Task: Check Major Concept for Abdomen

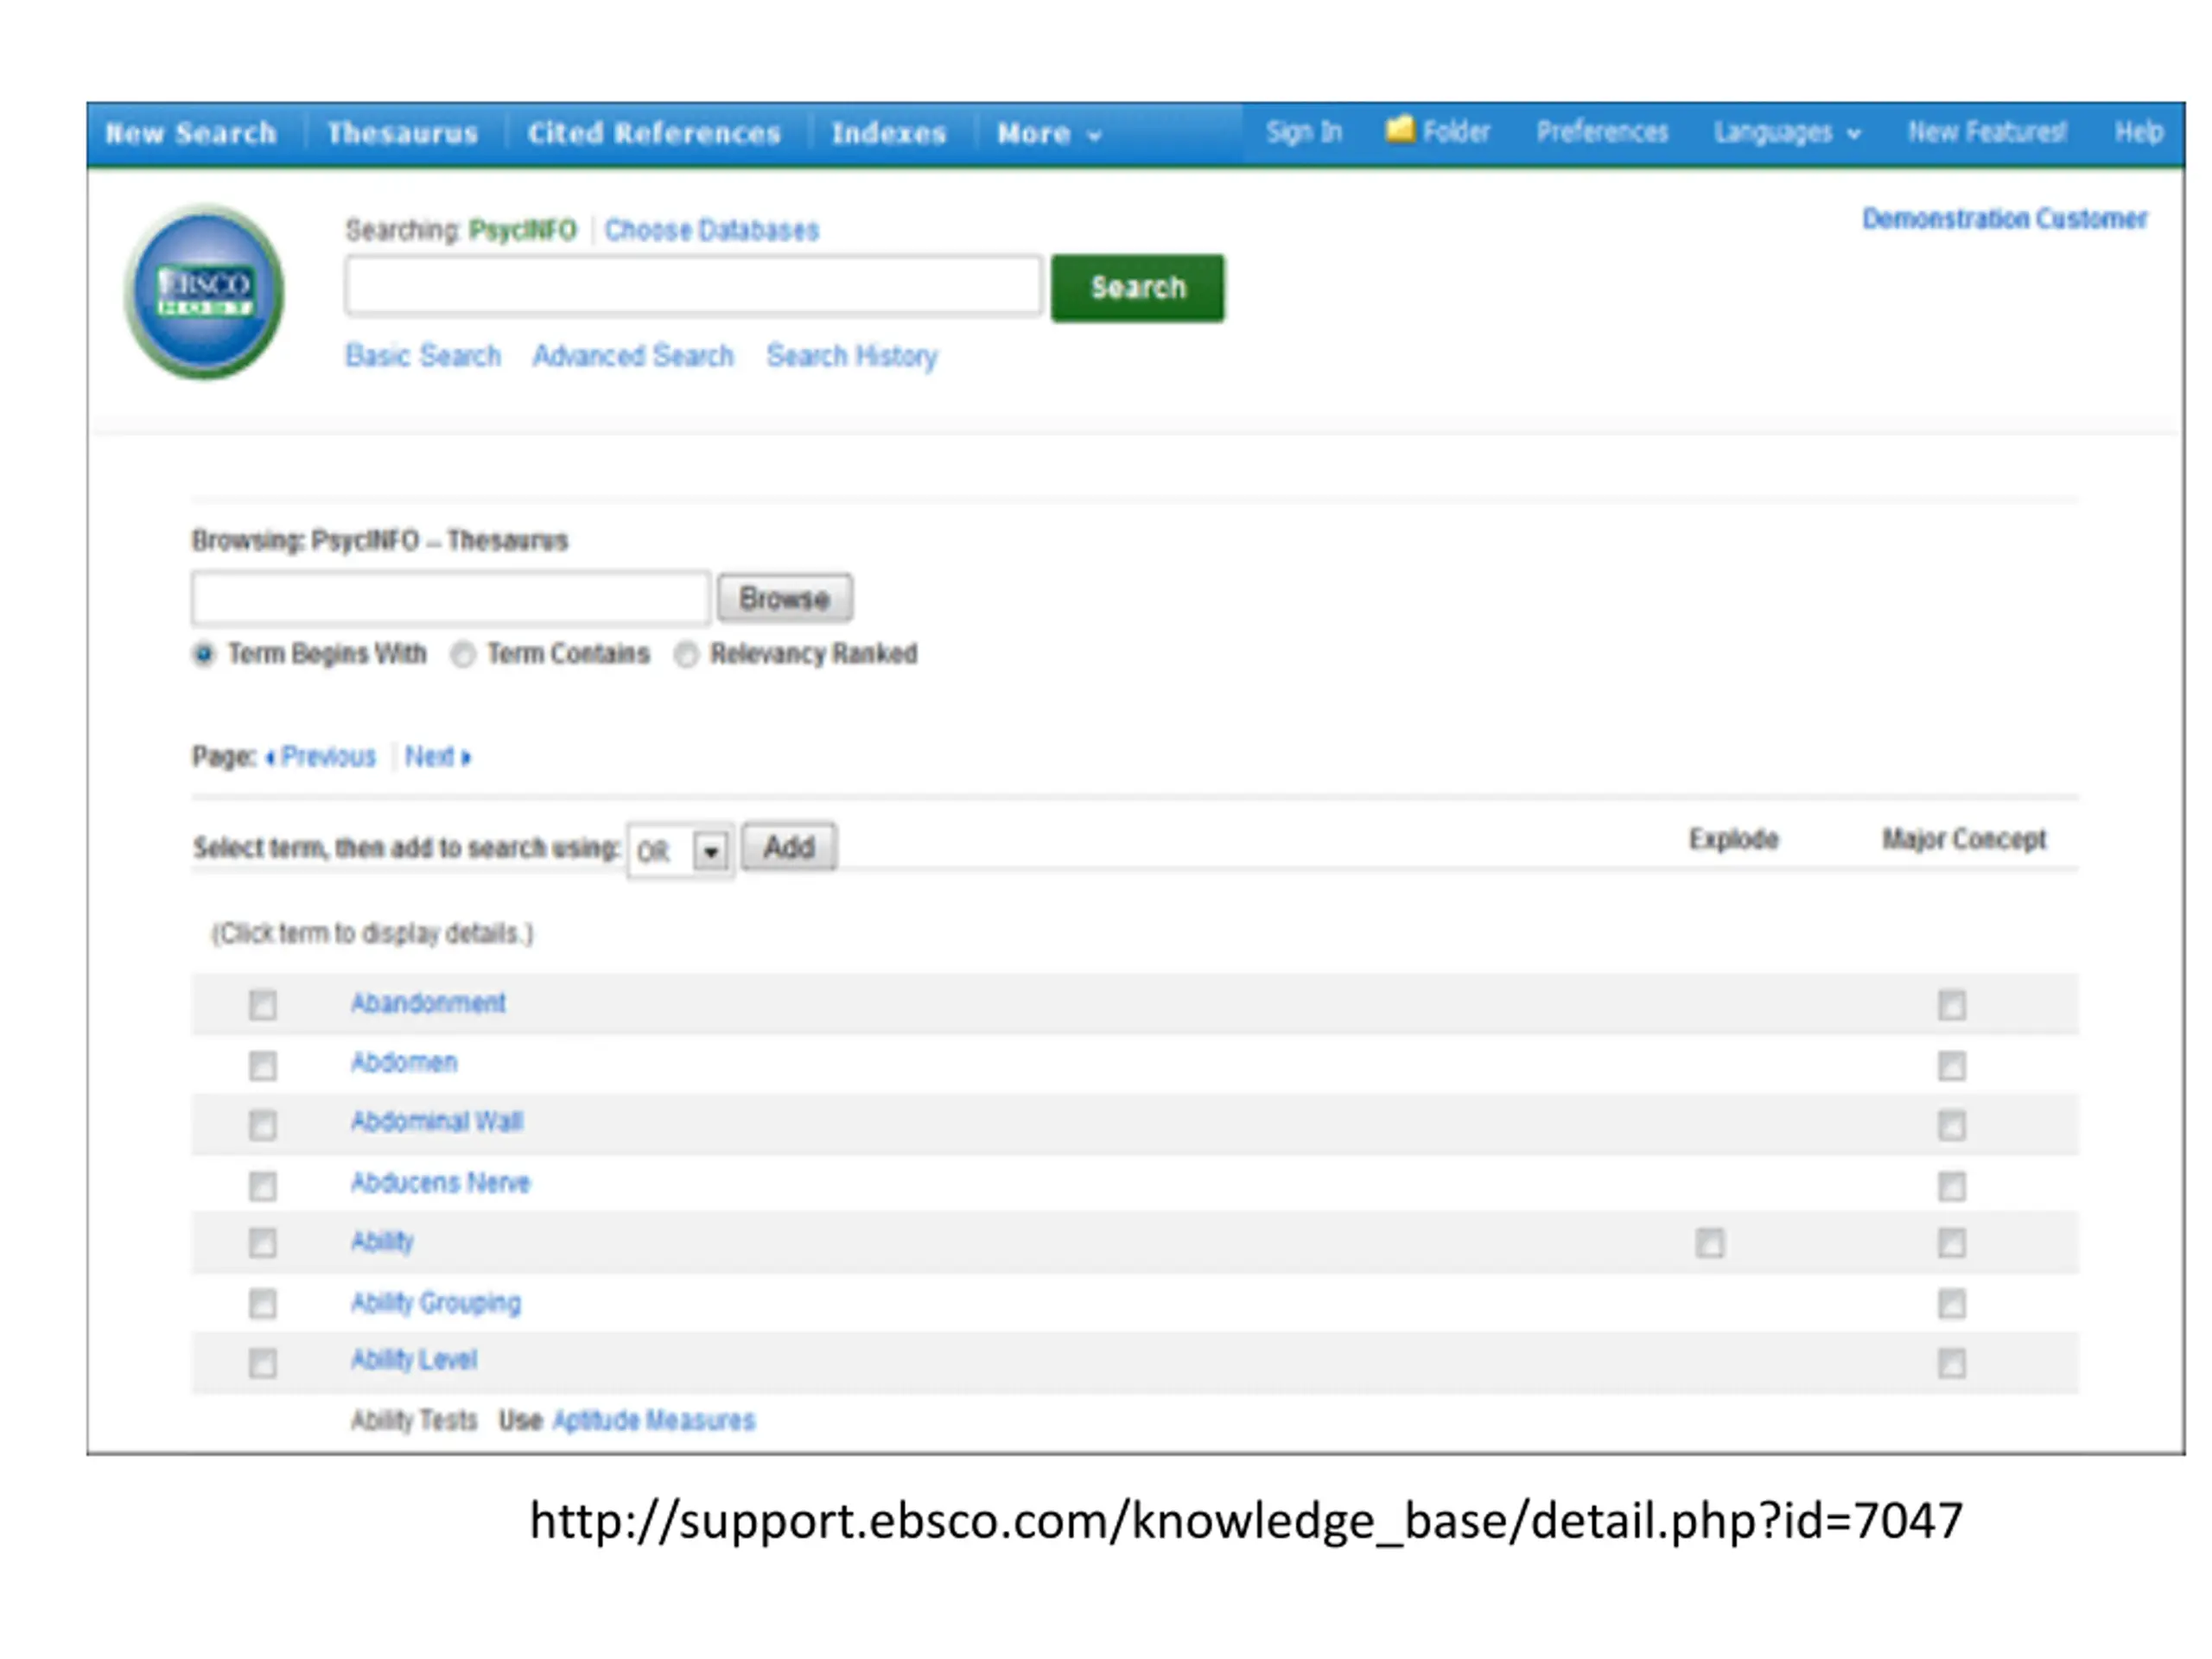Action: 1952,1066
